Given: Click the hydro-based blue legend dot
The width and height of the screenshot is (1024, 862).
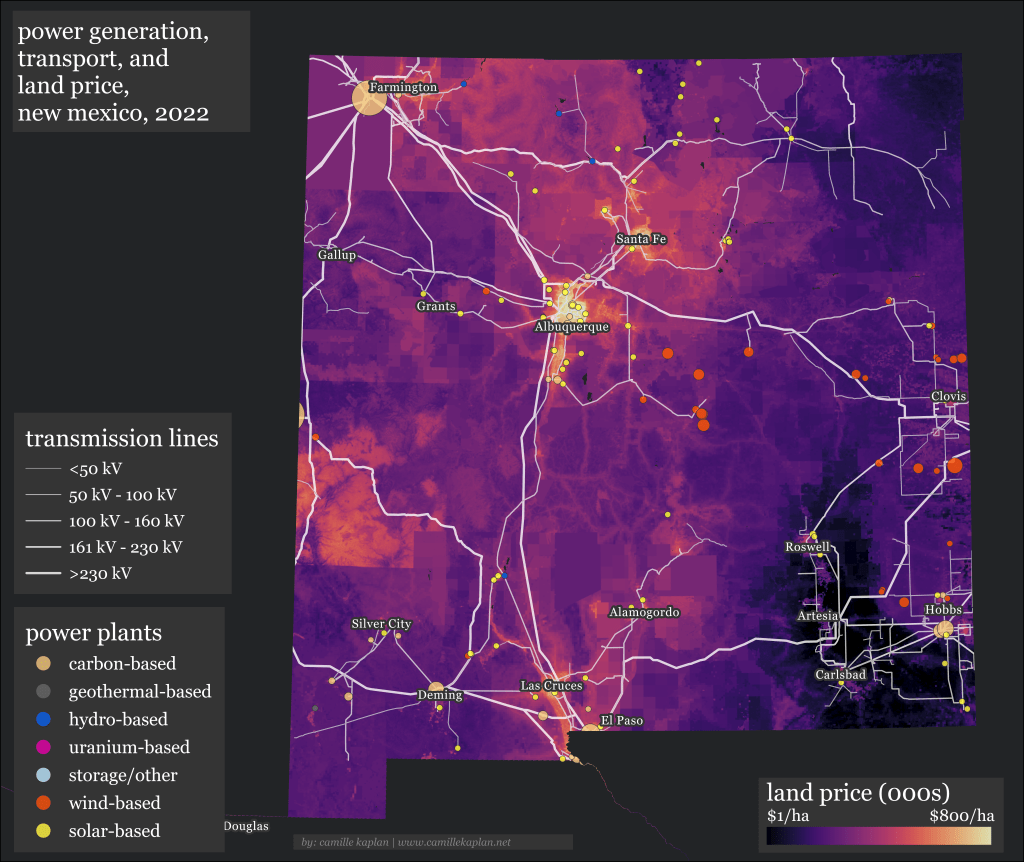Looking at the screenshot, I should point(42,720).
